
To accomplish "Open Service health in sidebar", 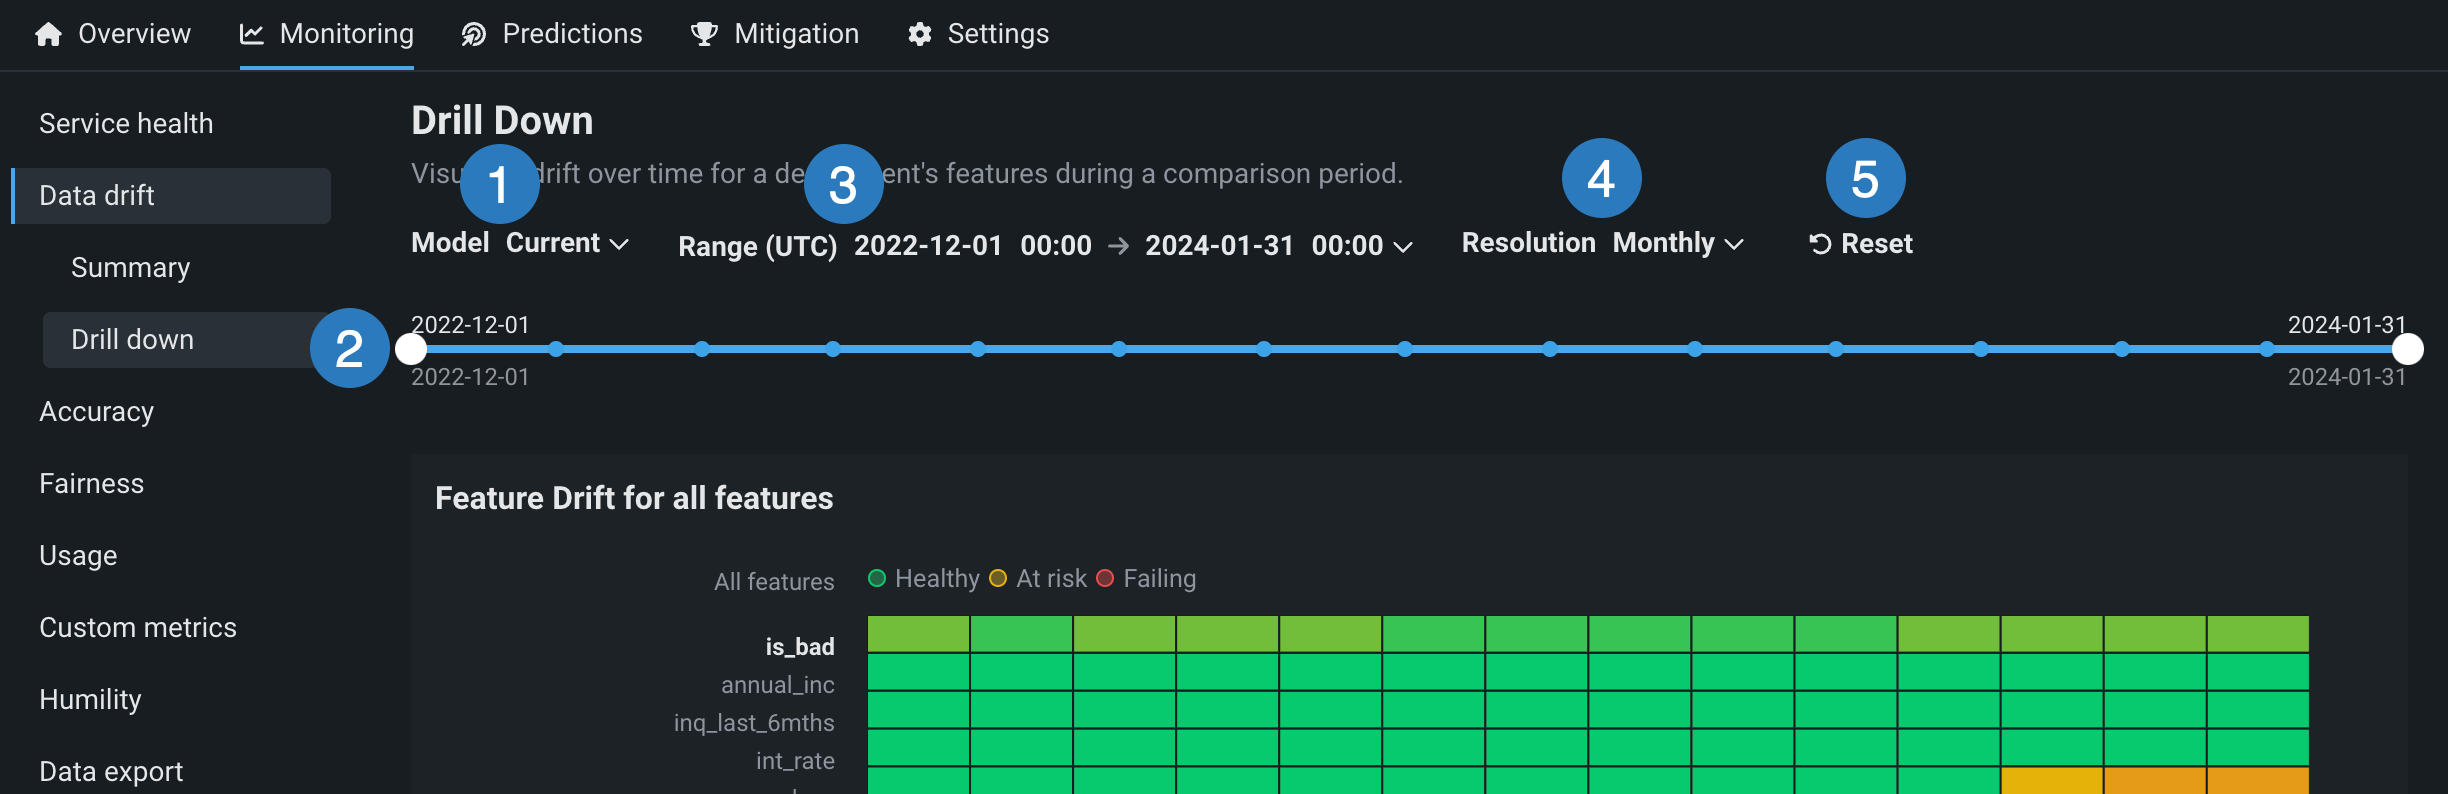I will pos(126,124).
